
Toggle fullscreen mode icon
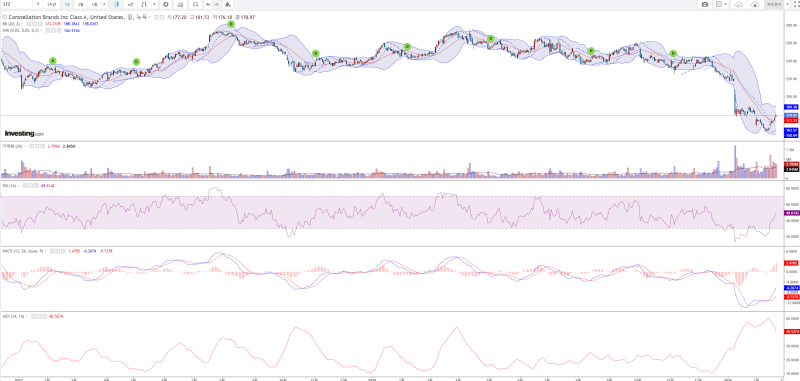tap(796, 4)
